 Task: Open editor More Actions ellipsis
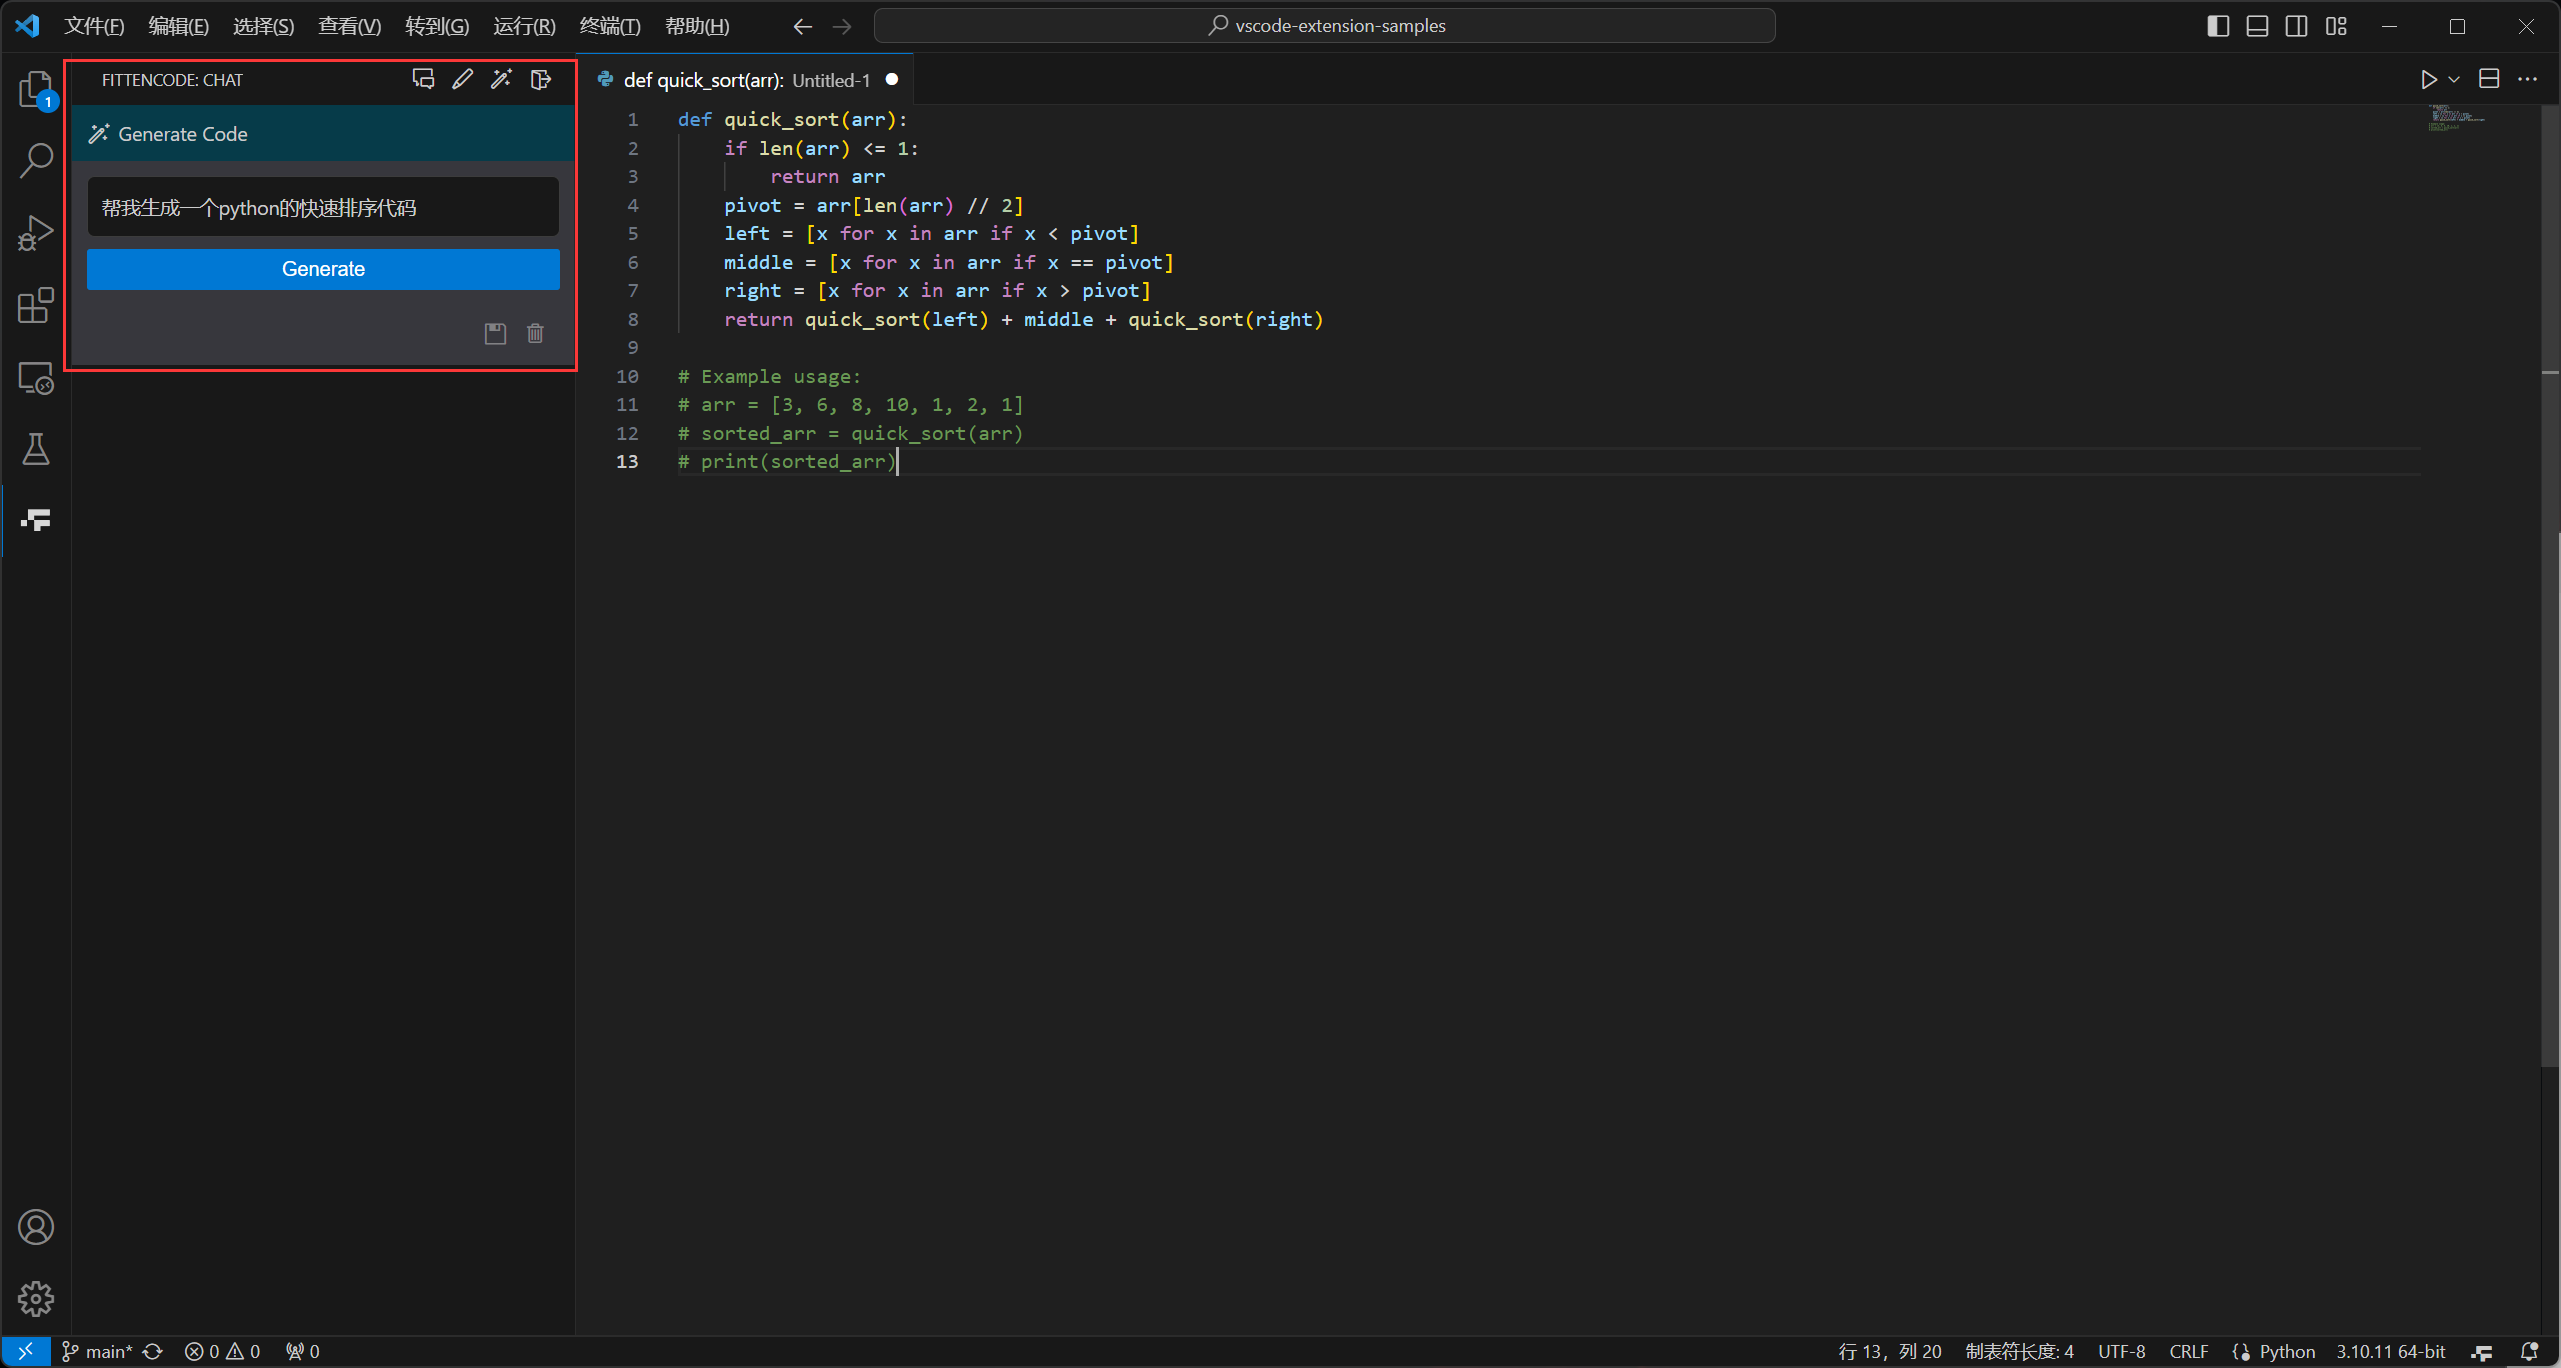[x=2527, y=80]
